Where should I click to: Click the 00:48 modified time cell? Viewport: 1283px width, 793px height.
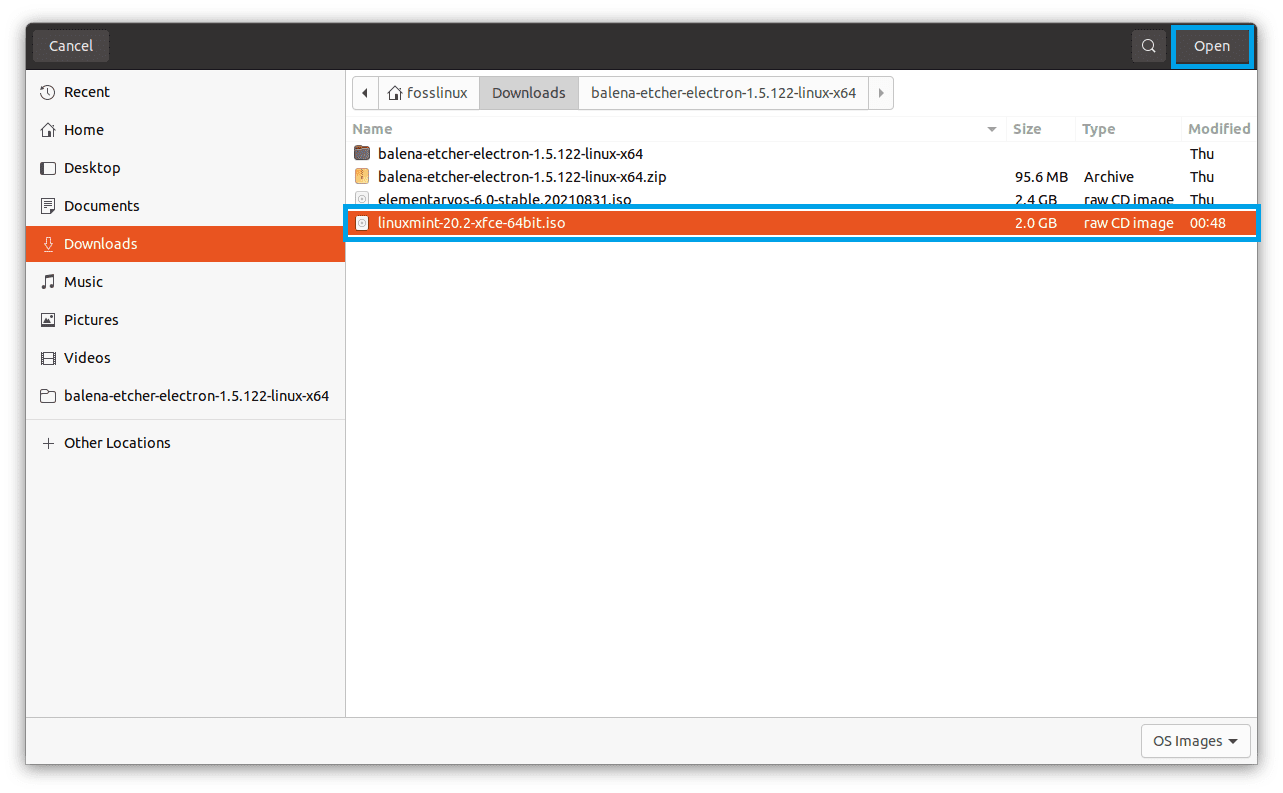(x=1207, y=223)
